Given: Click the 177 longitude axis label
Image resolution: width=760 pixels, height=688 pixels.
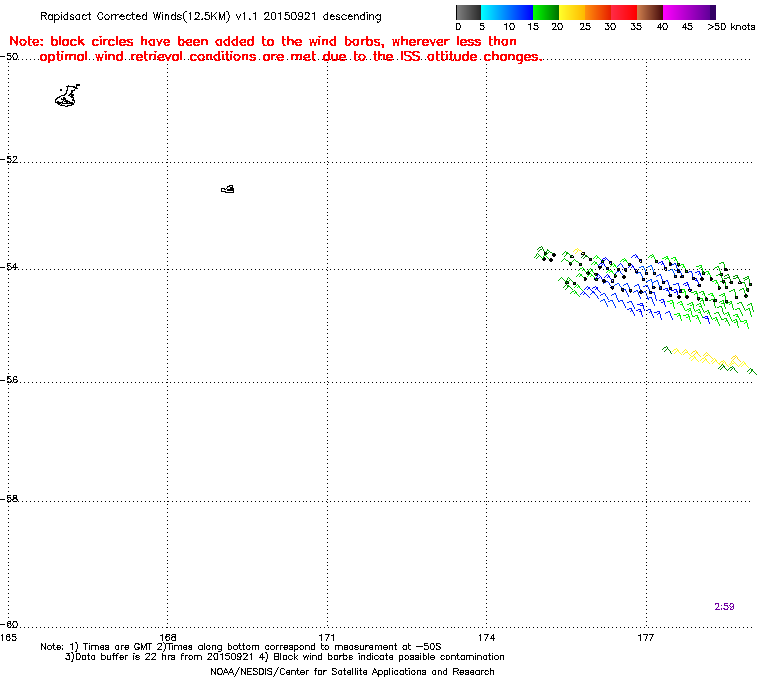Looking at the screenshot, I should pyautogui.click(x=646, y=637).
